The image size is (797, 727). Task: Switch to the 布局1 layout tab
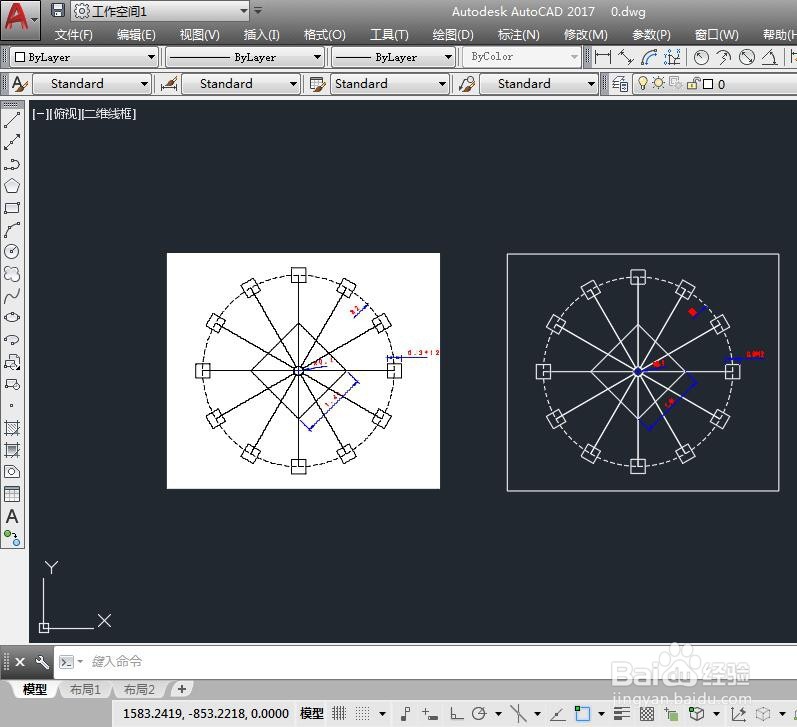tap(85, 689)
